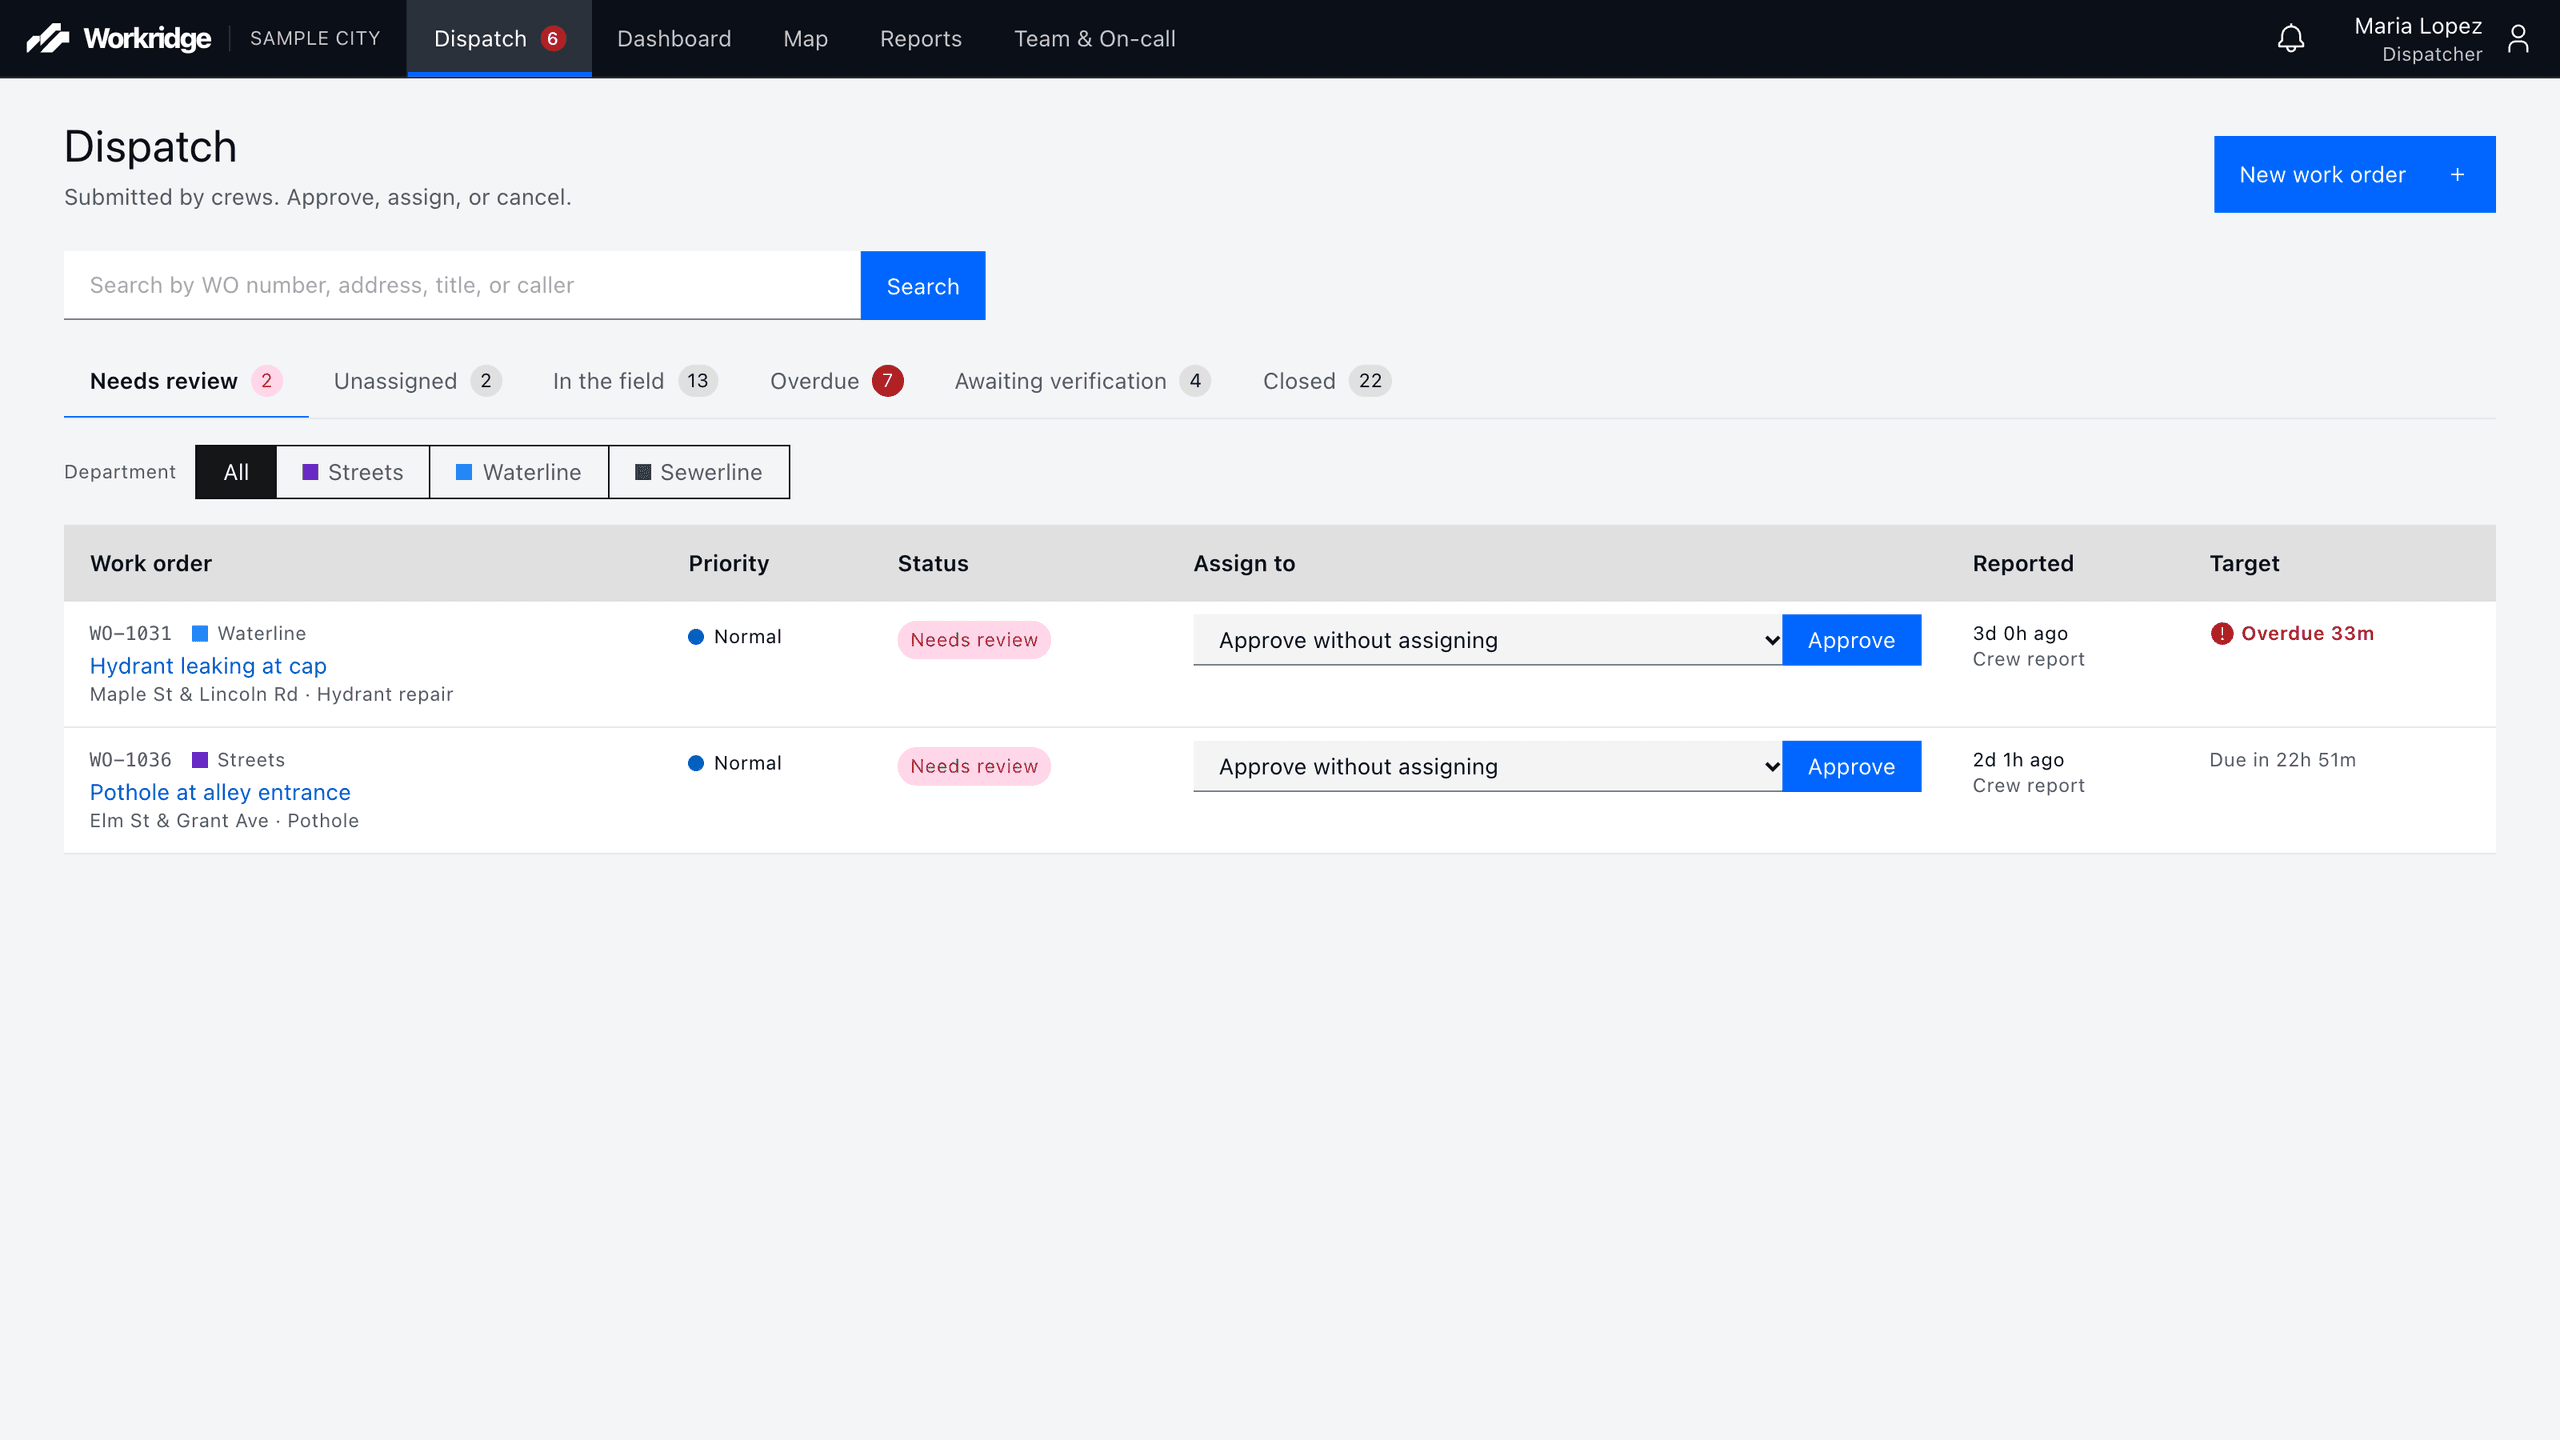Click the New work order button
Image resolution: width=2560 pixels, height=1440 pixels.
2354,174
